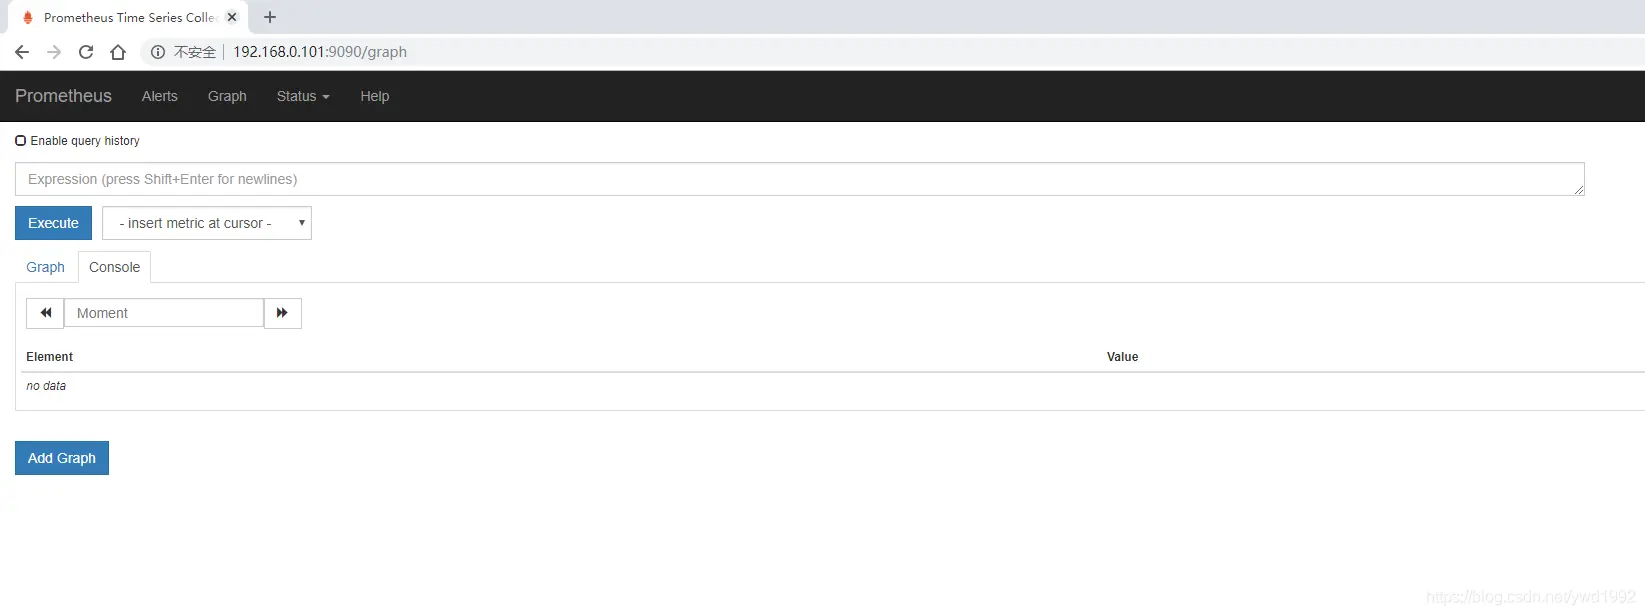Open site info via the not-secure icon
1645x615 pixels.
tap(158, 52)
